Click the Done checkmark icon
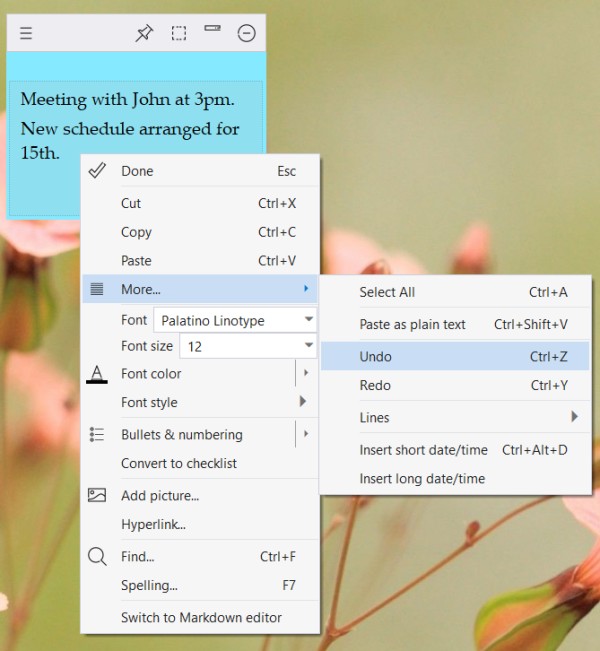The image size is (600, 651). click(97, 171)
